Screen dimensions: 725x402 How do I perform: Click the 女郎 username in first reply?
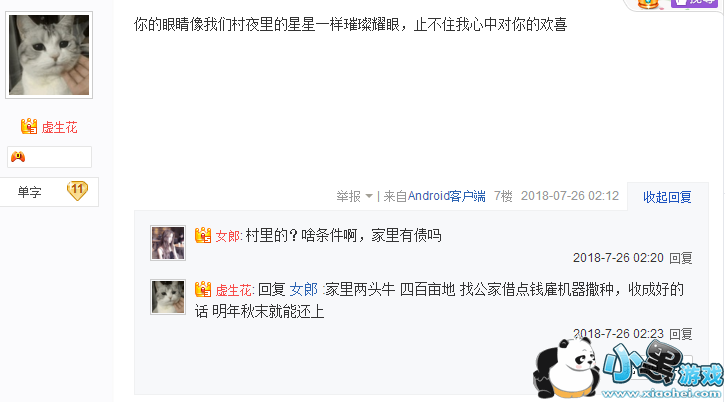click(x=228, y=236)
